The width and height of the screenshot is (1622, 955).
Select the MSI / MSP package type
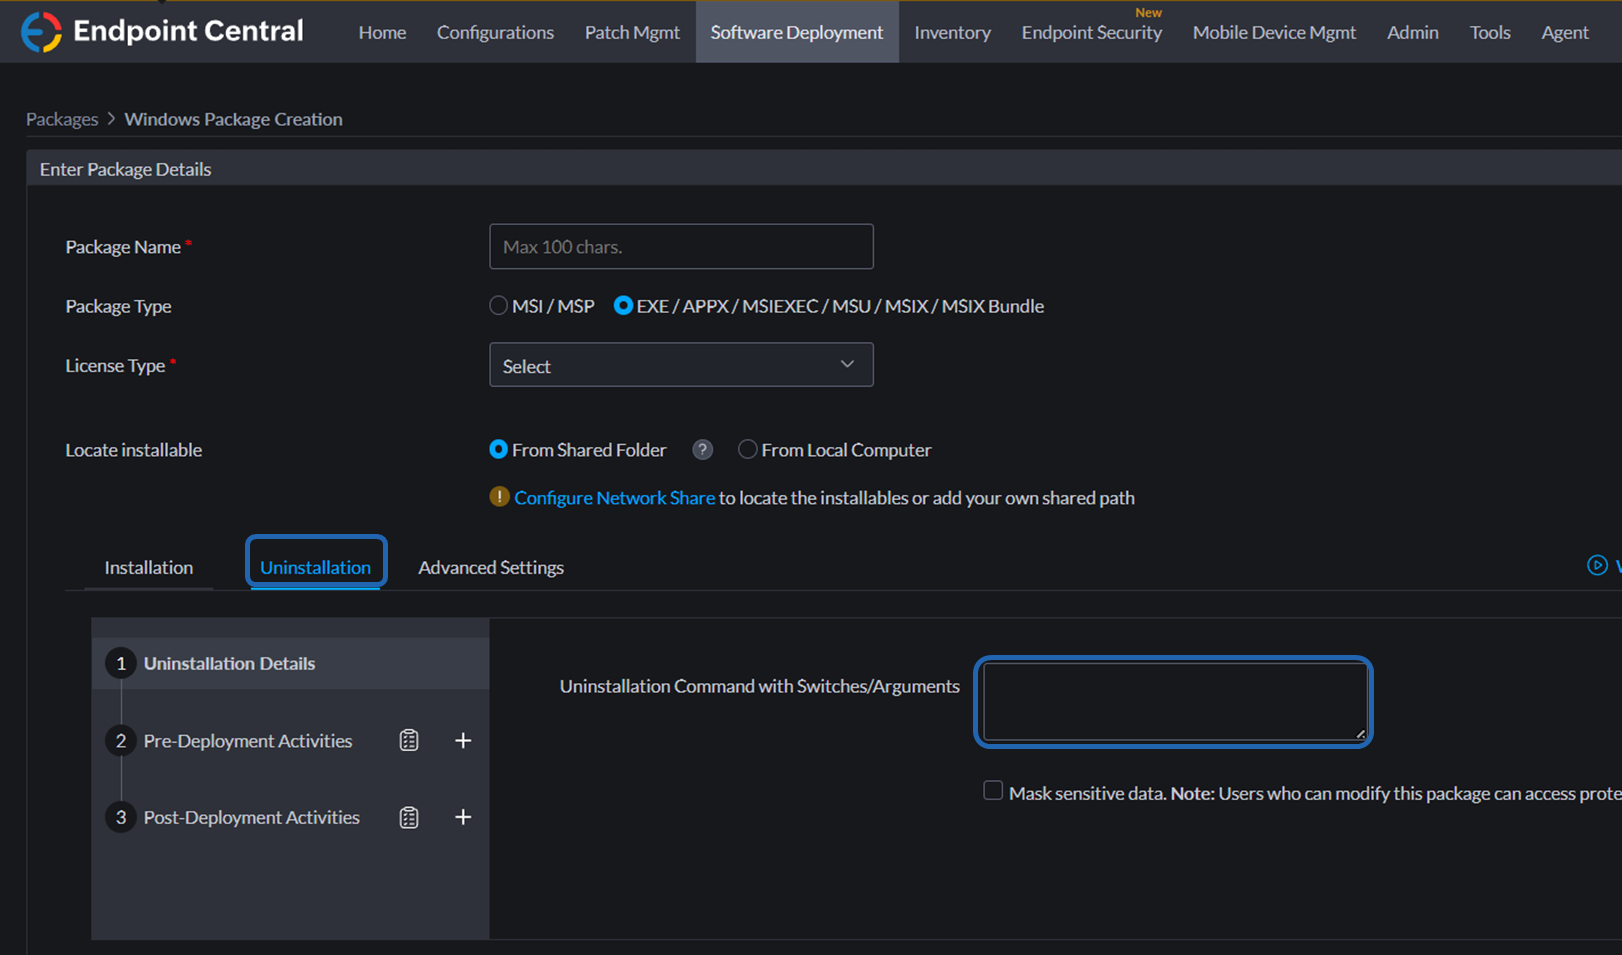(x=498, y=306)
